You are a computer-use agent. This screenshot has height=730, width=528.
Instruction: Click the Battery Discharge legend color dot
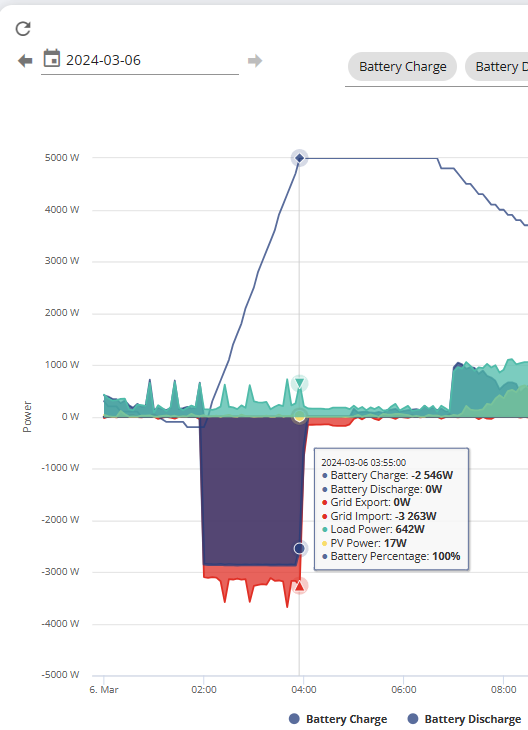pos(413,719)
